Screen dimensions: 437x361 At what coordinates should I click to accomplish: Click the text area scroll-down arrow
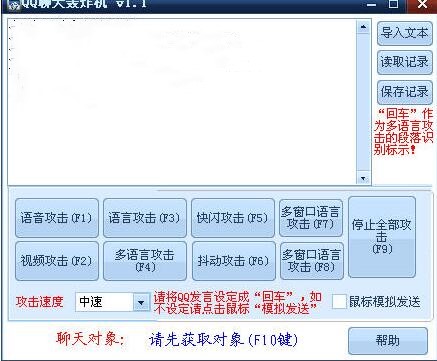[x=363, y=178]
